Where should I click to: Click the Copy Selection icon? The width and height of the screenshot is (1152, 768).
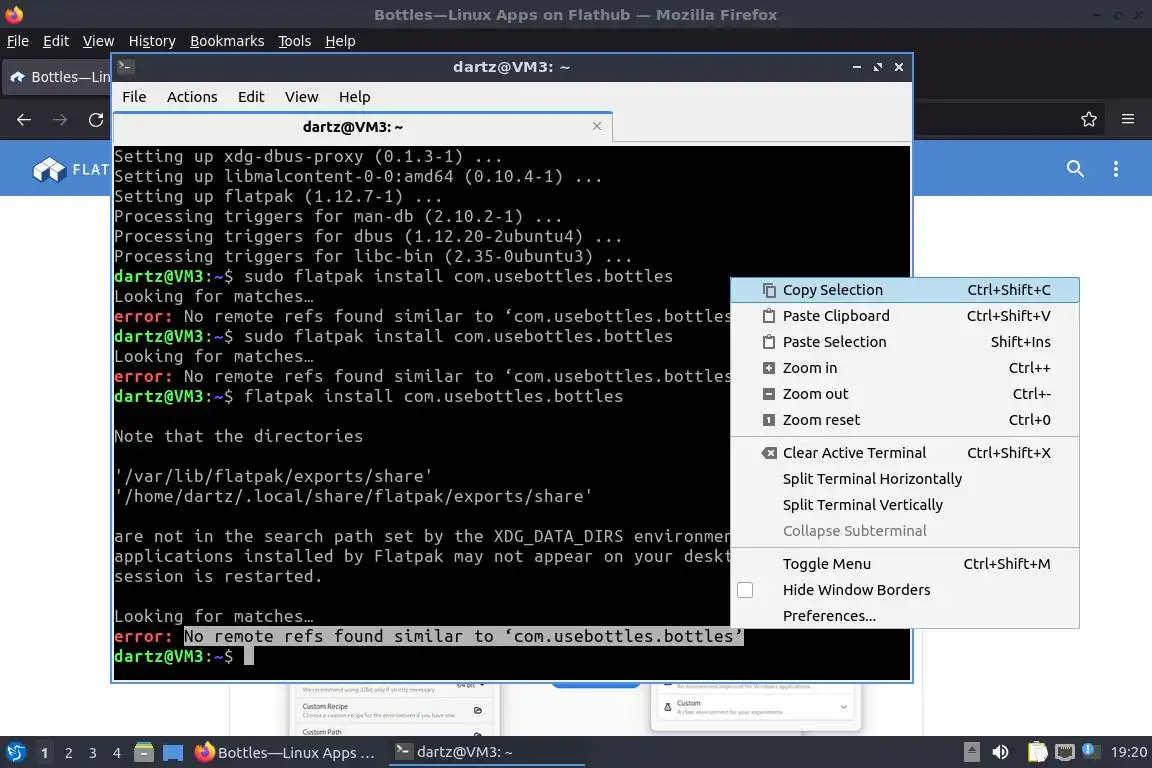click(x=768, y=290)
